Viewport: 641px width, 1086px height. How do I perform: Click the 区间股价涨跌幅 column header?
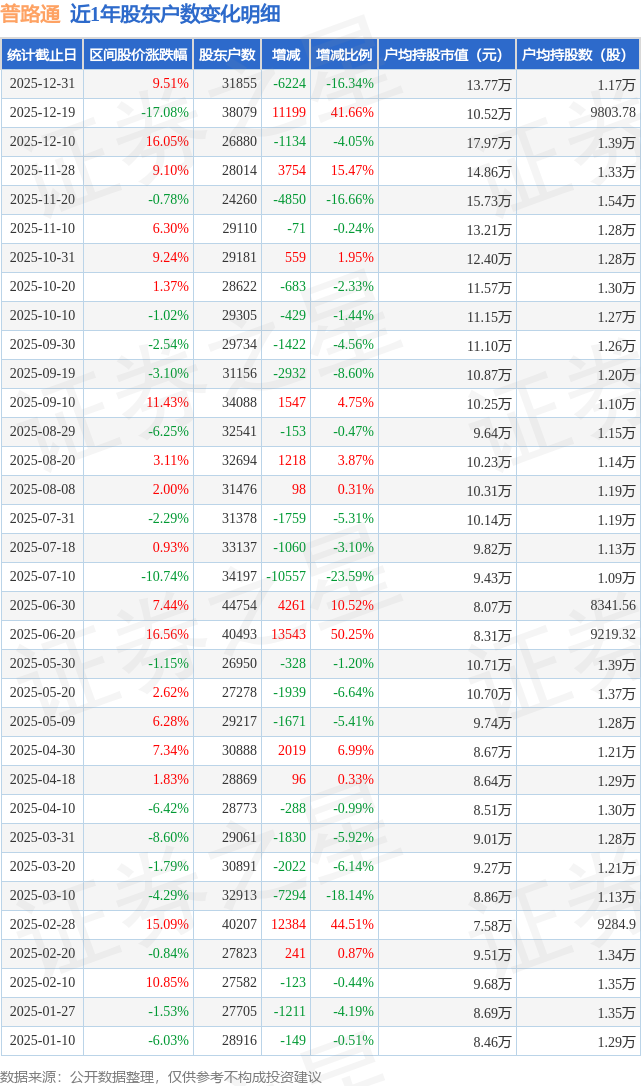pyautogui.click(x=137, y=55)
